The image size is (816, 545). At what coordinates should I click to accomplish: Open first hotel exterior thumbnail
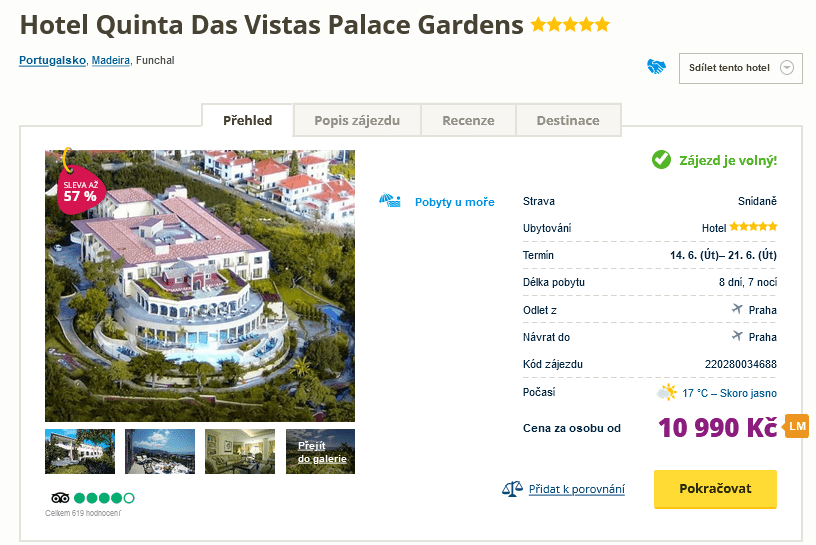tap(80, 451)
